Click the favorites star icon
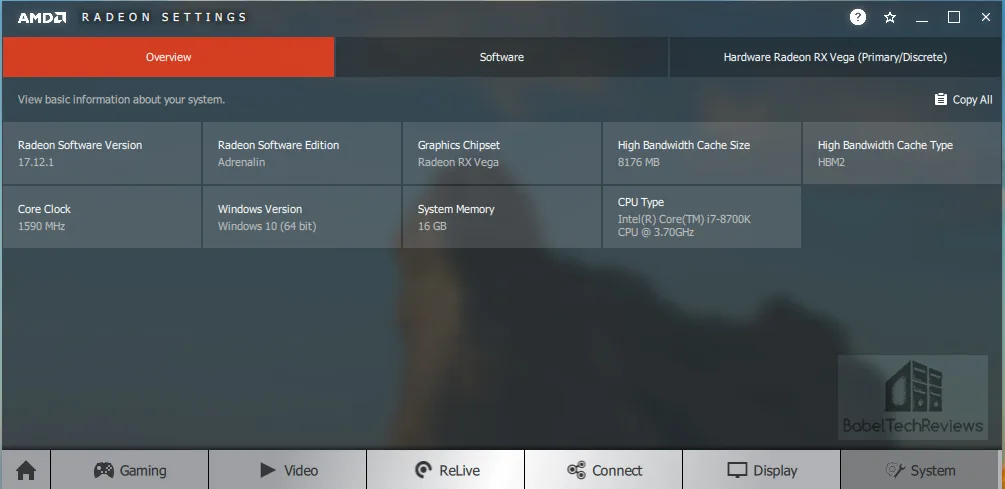Viewport: 1005px width, 489px height. tap(890, 17)
